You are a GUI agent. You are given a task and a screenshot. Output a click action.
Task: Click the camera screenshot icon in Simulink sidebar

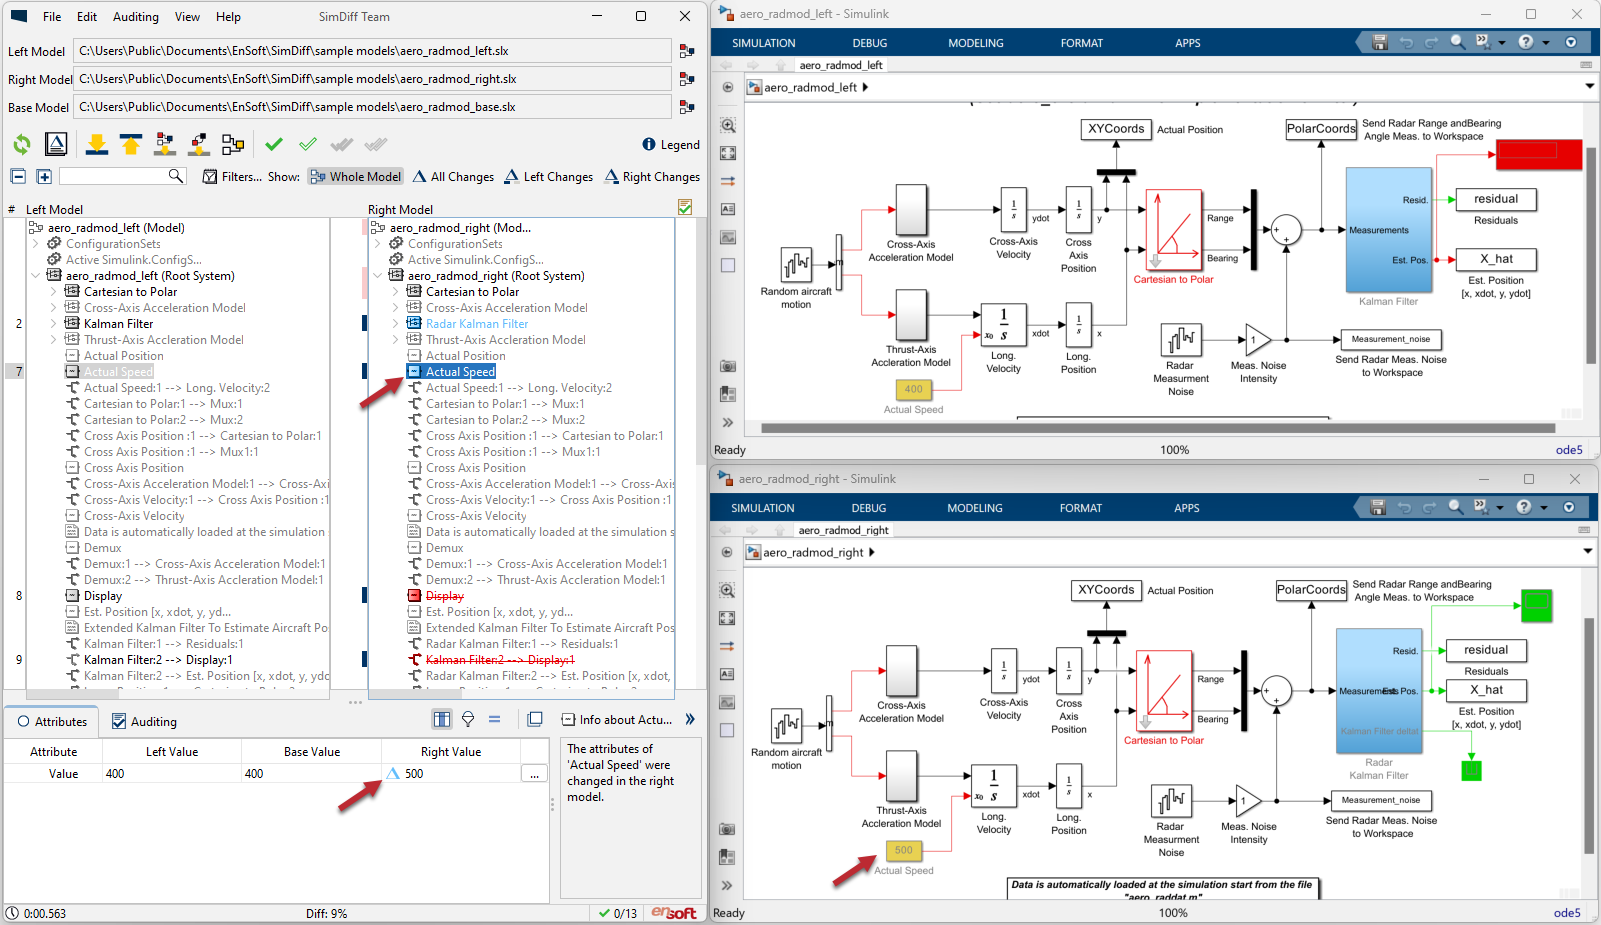pyautogui.click(x=728, y=365)
